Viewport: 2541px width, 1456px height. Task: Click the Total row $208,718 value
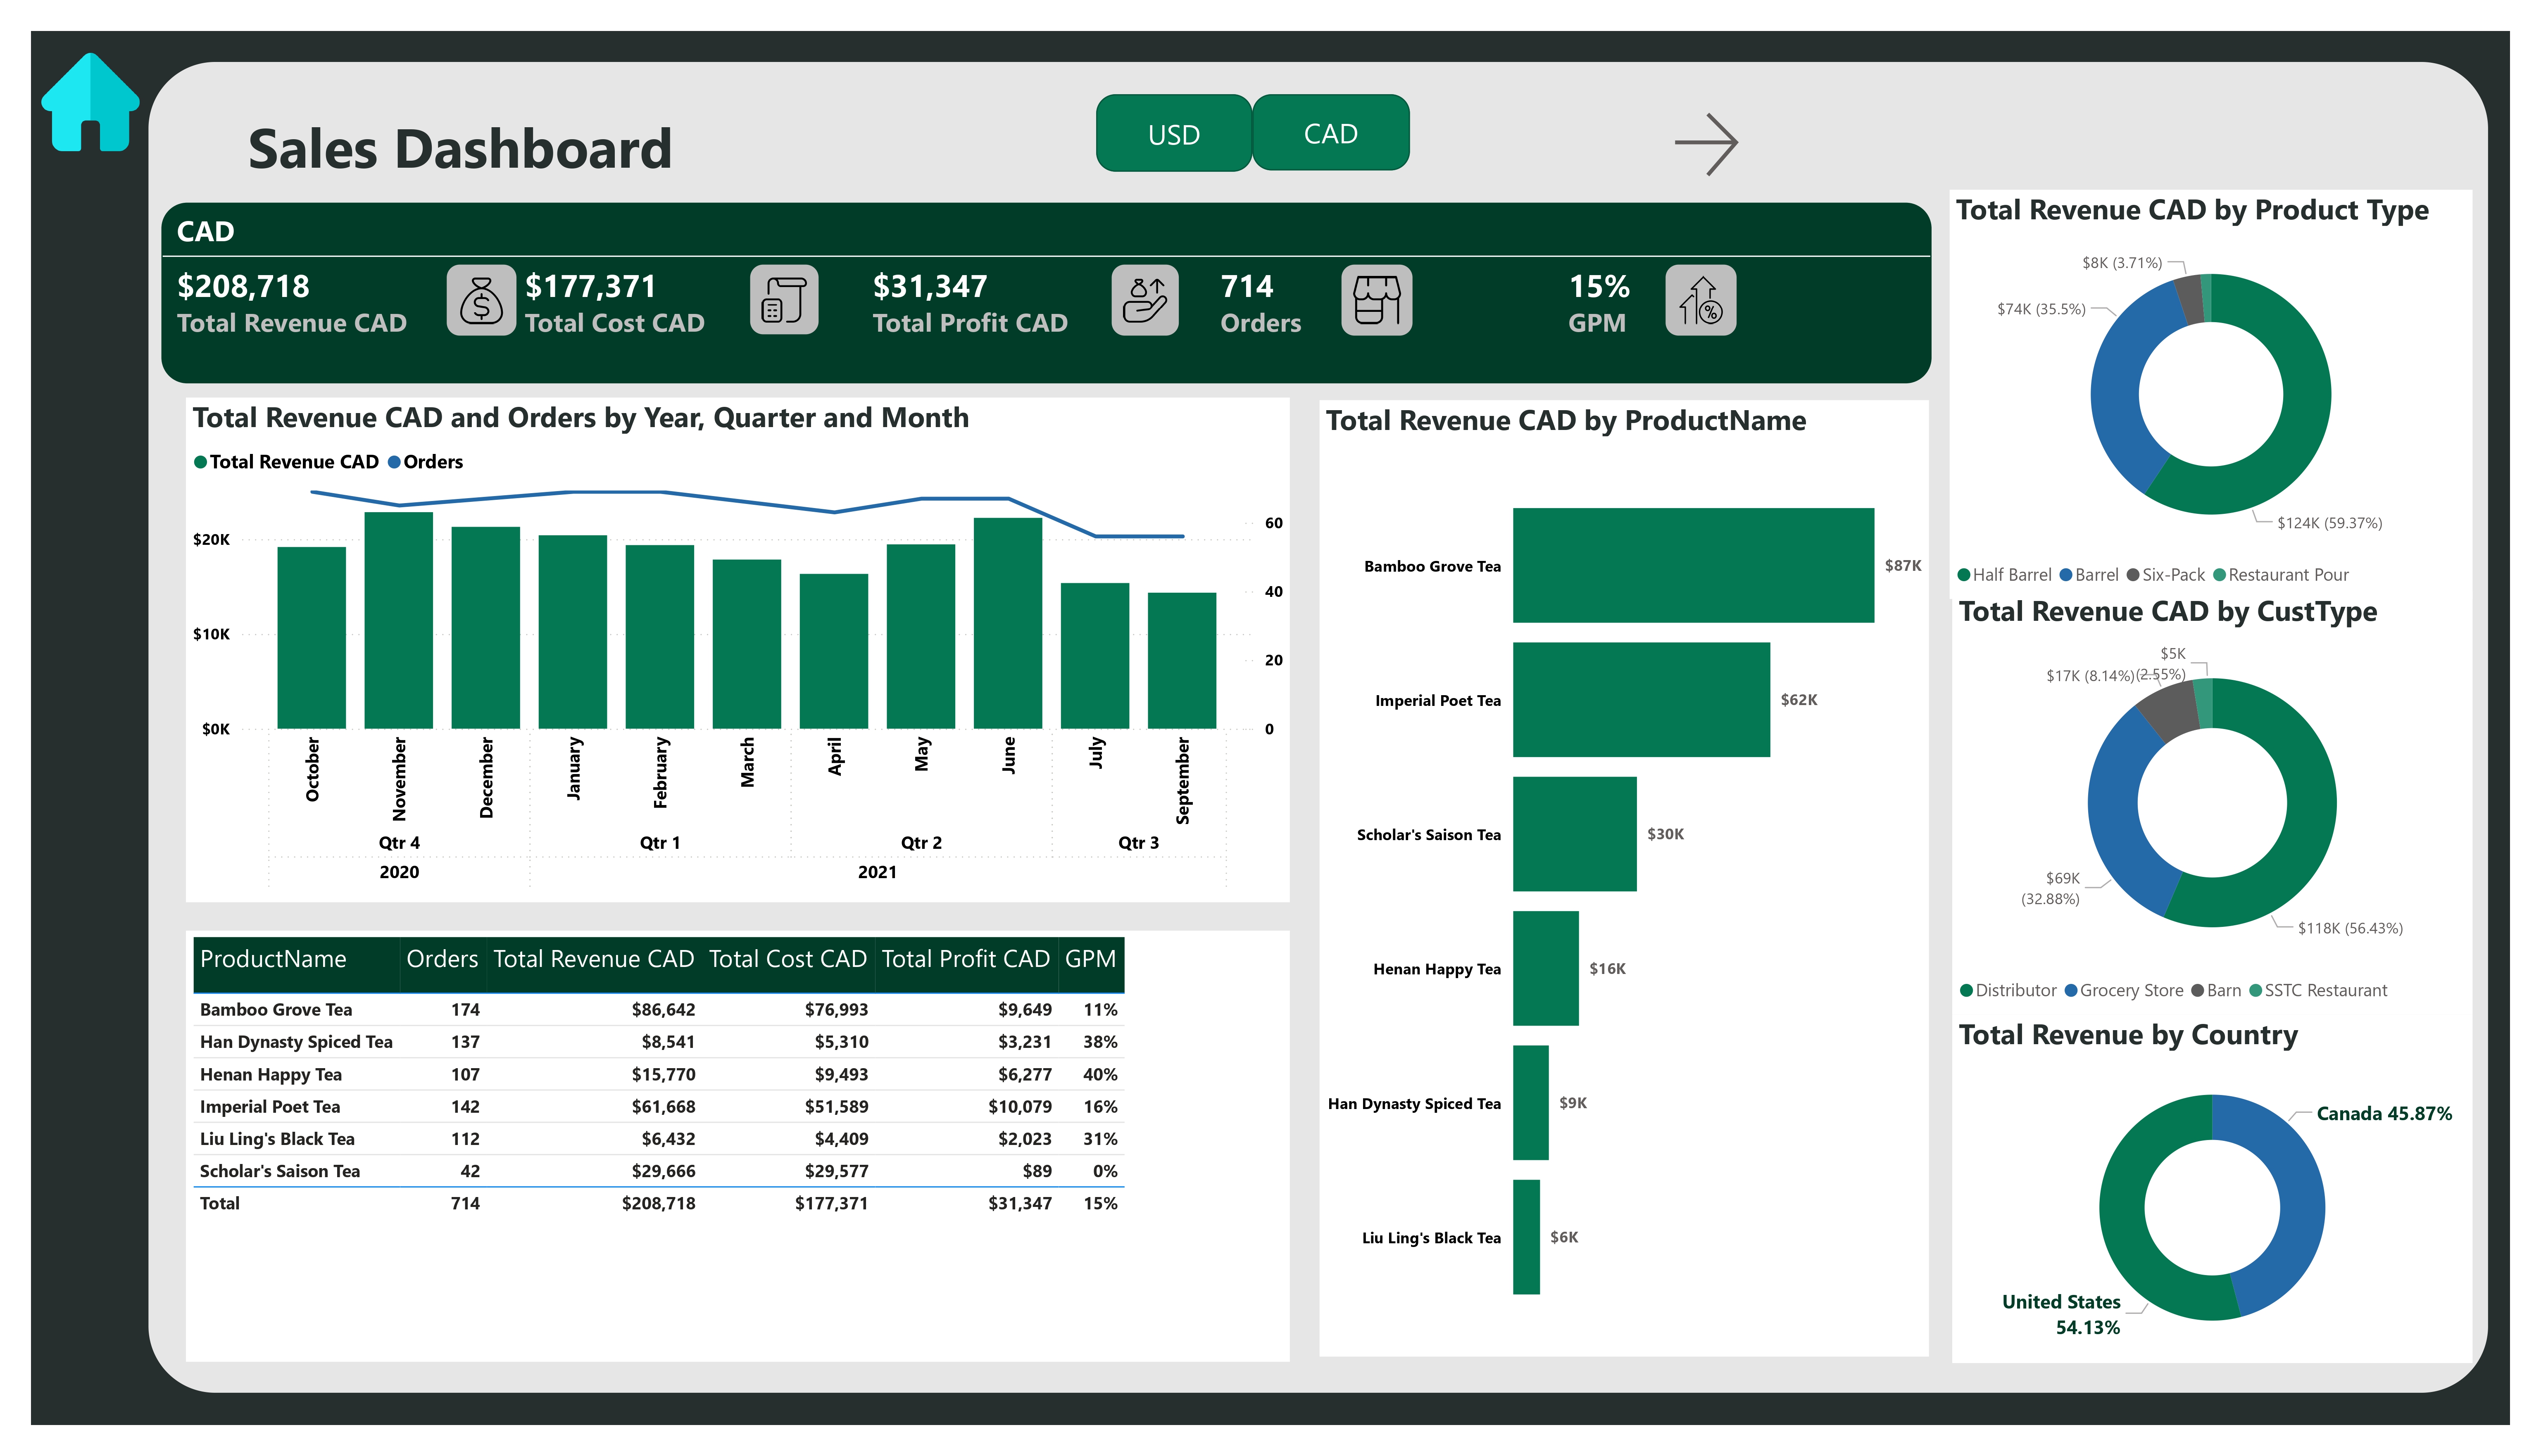tap(658, 1204)
